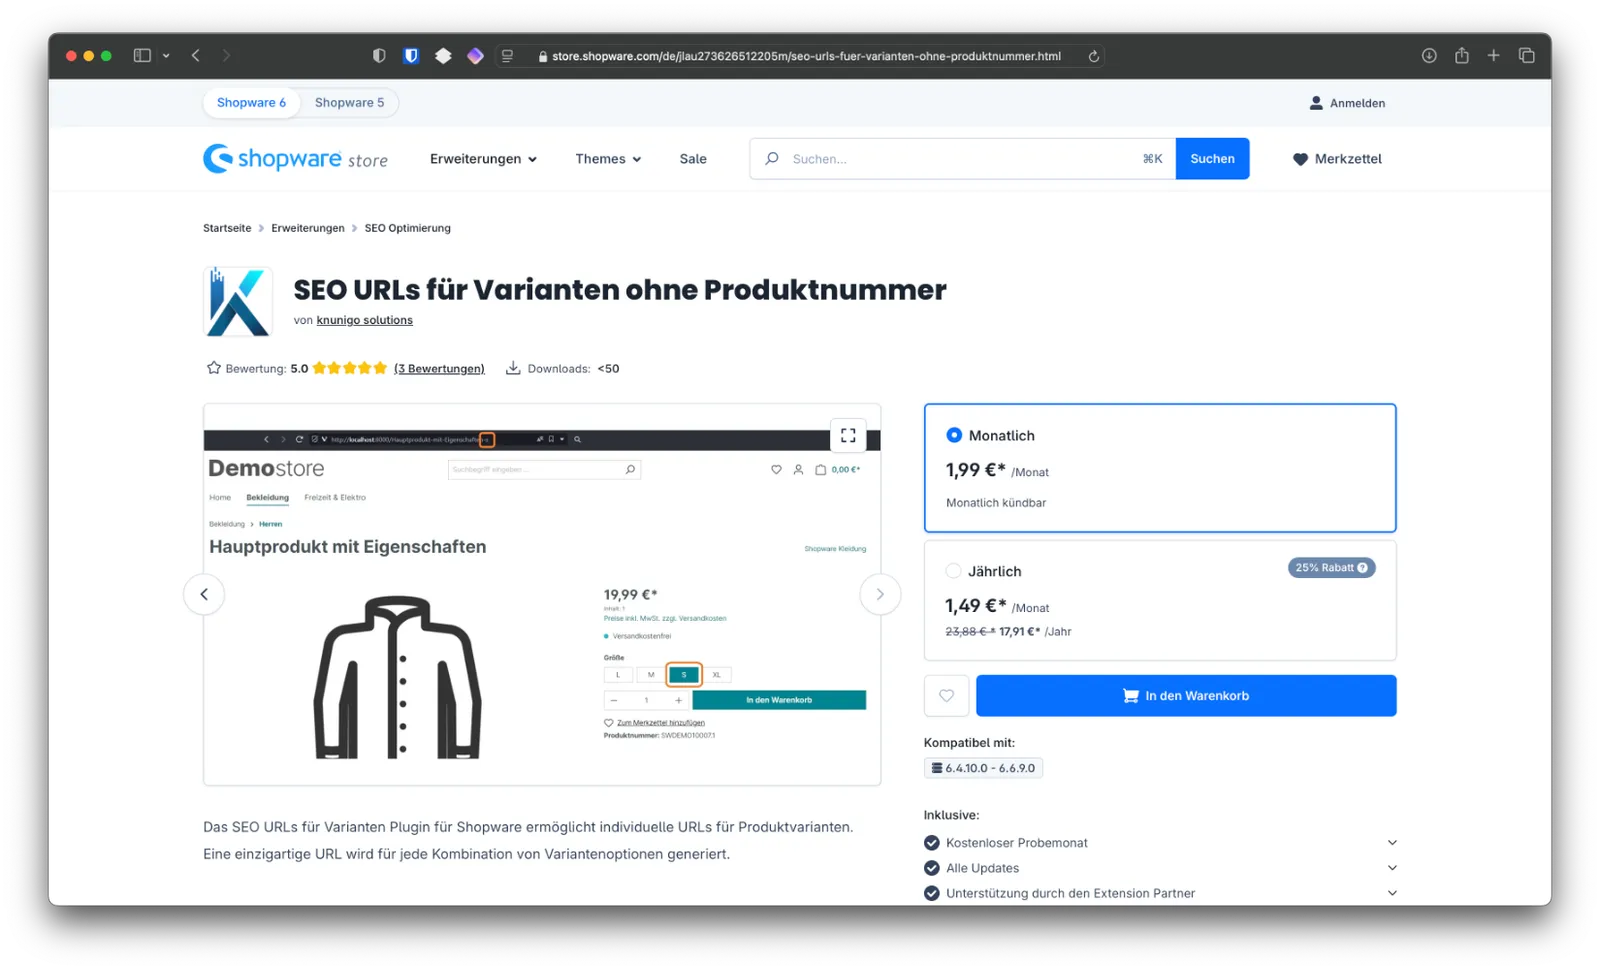Open the Safari share sheet
The width and height of the screenshot is (1600, 970).
point(1461,56)
